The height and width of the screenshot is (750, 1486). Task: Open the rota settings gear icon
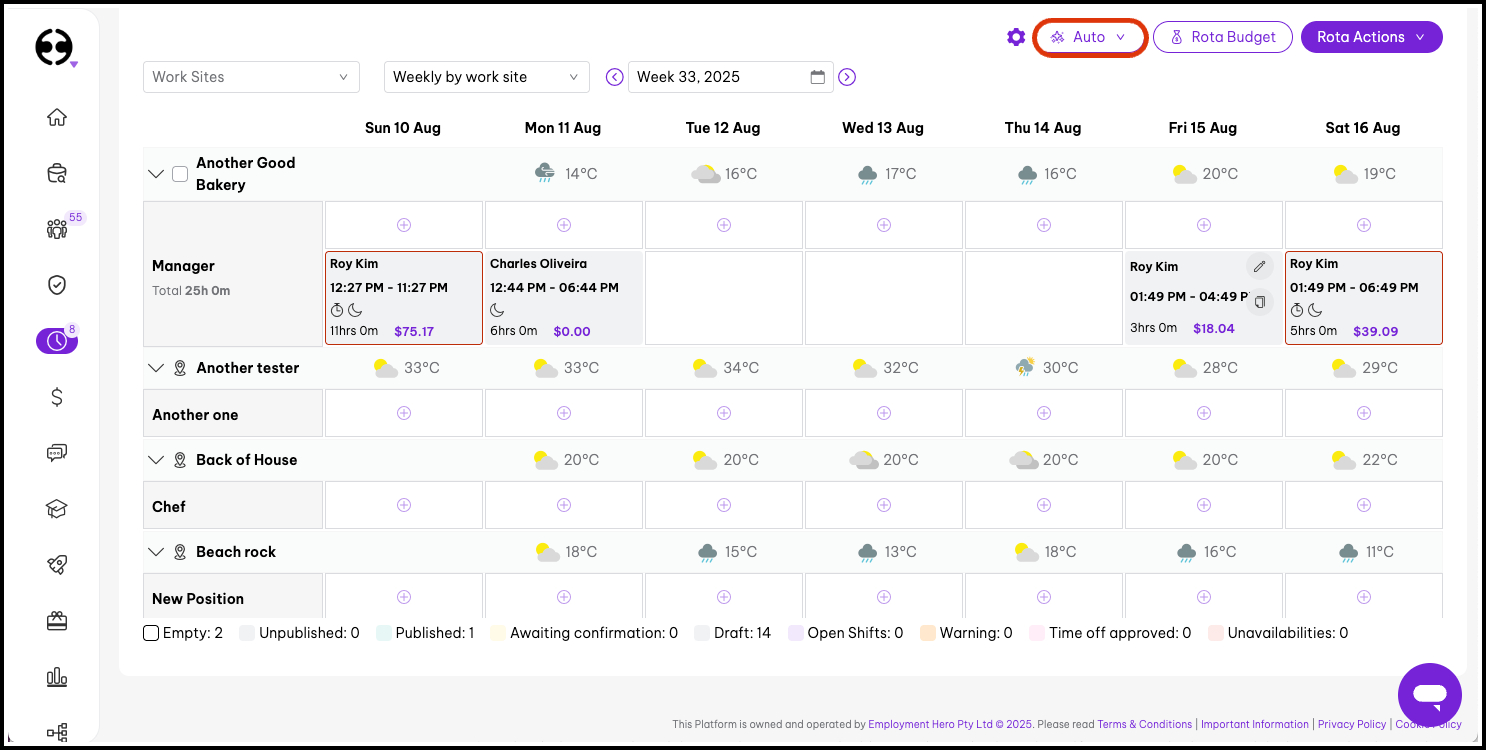[x=1016, y=37]
